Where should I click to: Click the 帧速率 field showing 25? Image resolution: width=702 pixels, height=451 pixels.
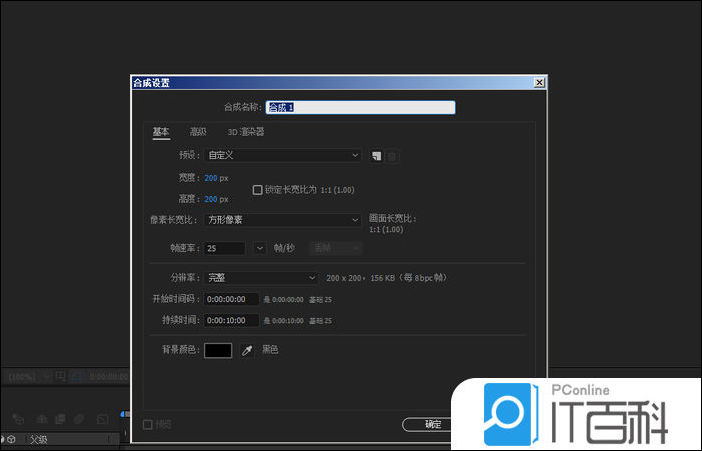[x=225, y=248]
